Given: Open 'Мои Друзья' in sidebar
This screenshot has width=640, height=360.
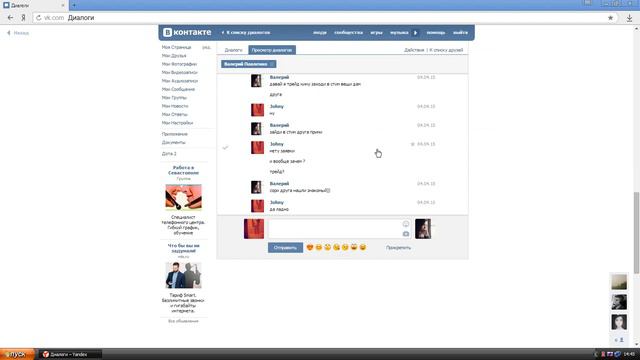Looking at the screenshot, I should tap(174, 56).
